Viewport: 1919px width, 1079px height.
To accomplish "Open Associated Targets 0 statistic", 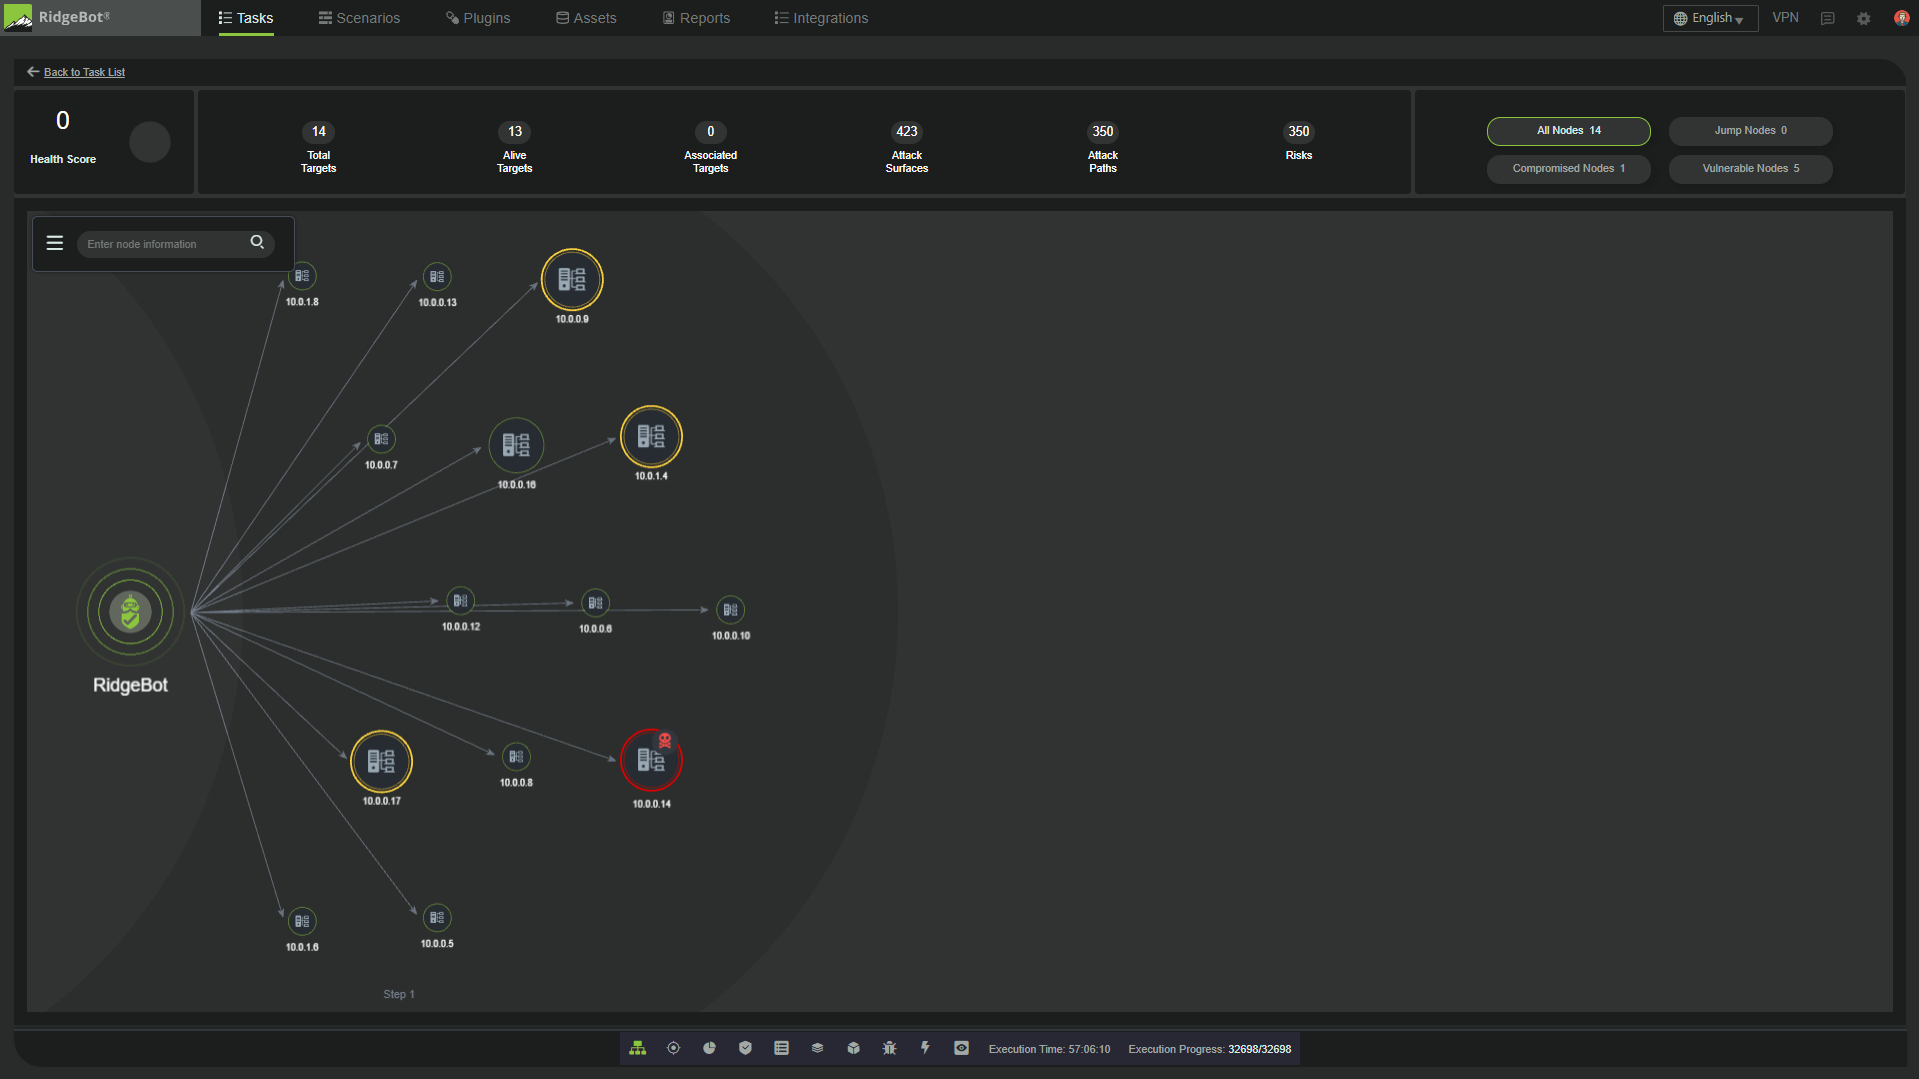I will click(x=710, y=147).
